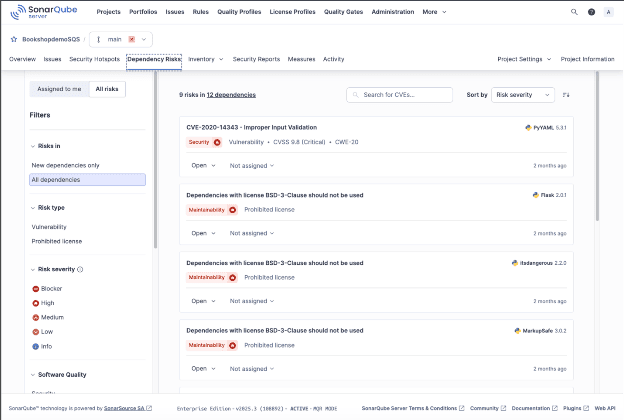The height and width of the screenshot is (420, 624).
Task: Switch to Assigned to me toggle
Action: [x=59, y=89]
